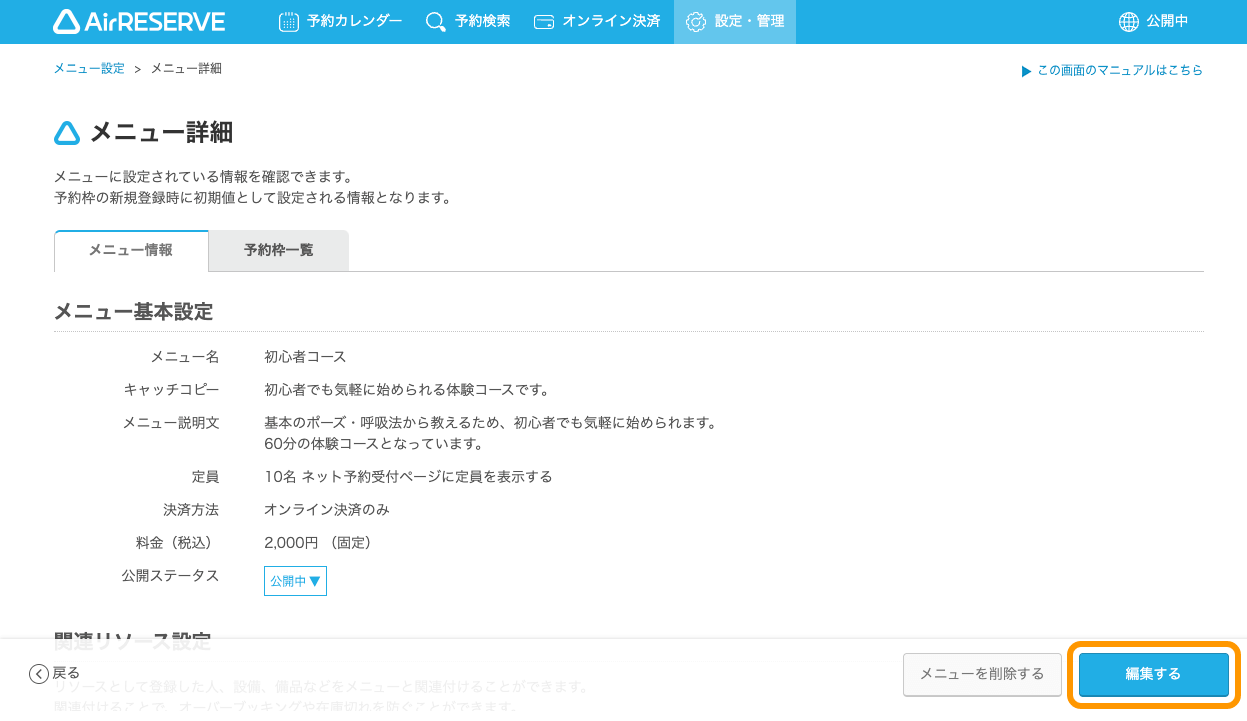The height and width of the screenshot is (721, 1247).
Task: Click the 編集する button
Action: point(1152,674)
